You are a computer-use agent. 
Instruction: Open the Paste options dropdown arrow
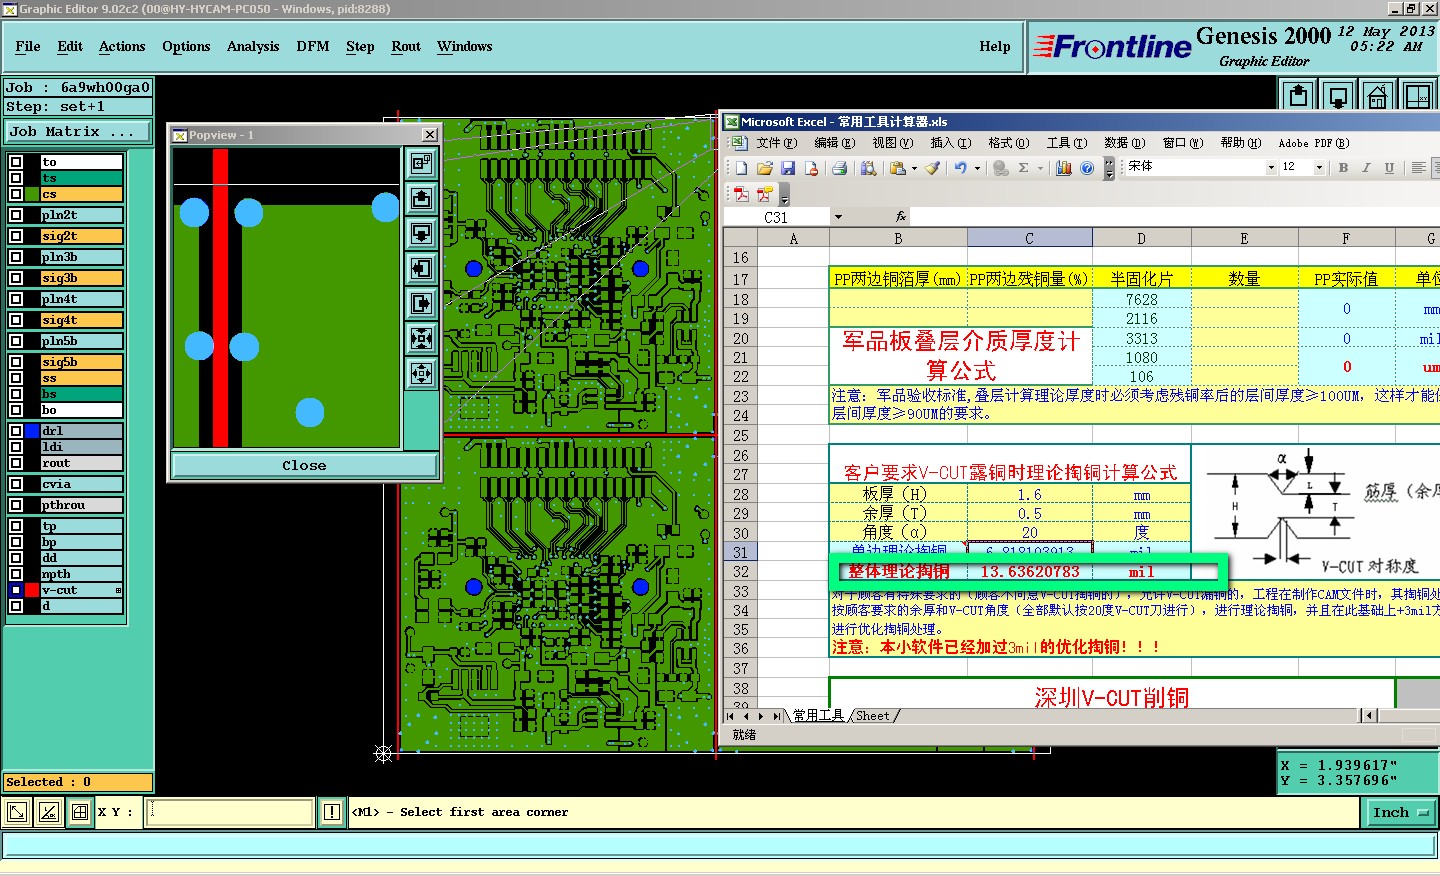click(914, 168)
